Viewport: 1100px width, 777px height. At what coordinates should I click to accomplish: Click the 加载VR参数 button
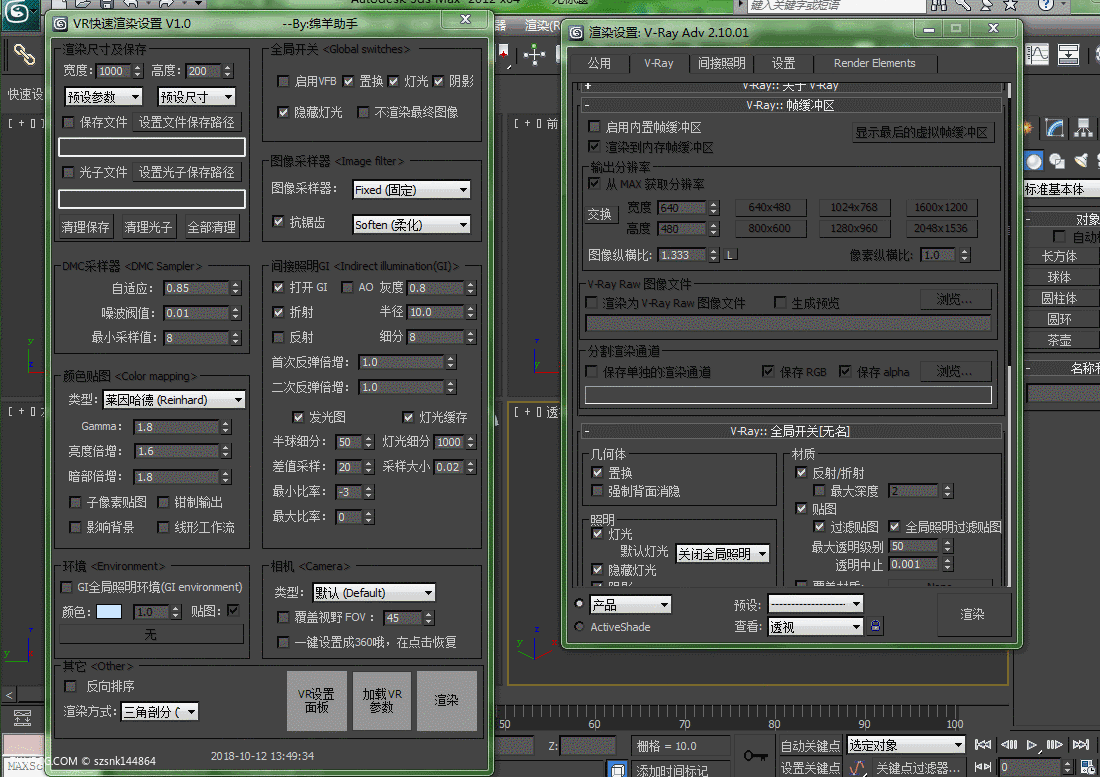coord(381,700)
